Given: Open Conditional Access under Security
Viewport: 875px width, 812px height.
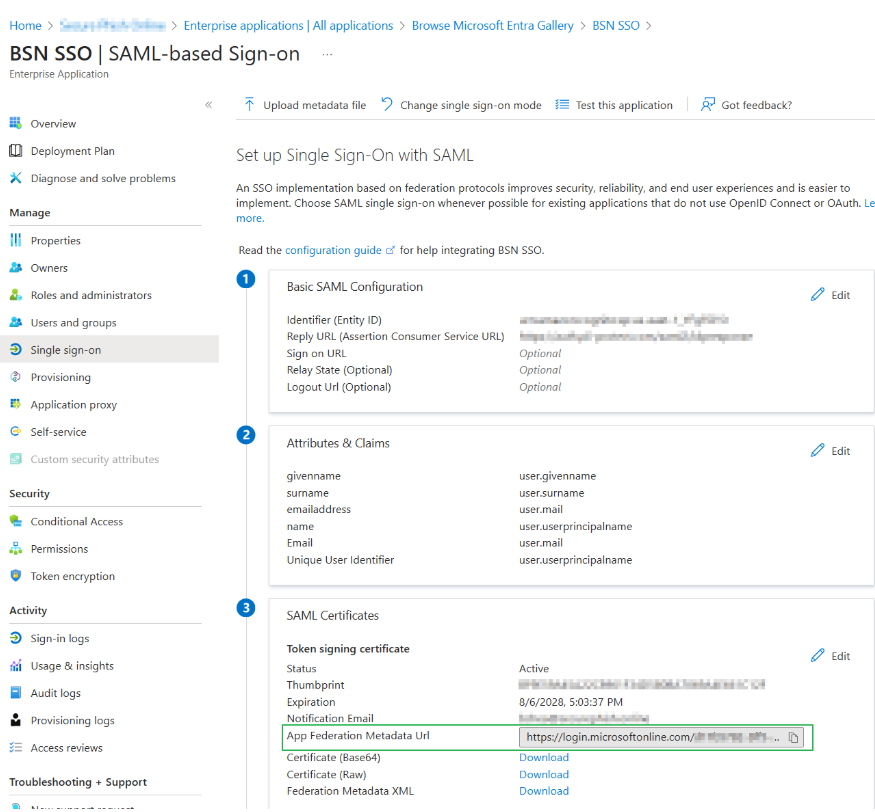Looking at the screenshot, I should tap(76, 521).
